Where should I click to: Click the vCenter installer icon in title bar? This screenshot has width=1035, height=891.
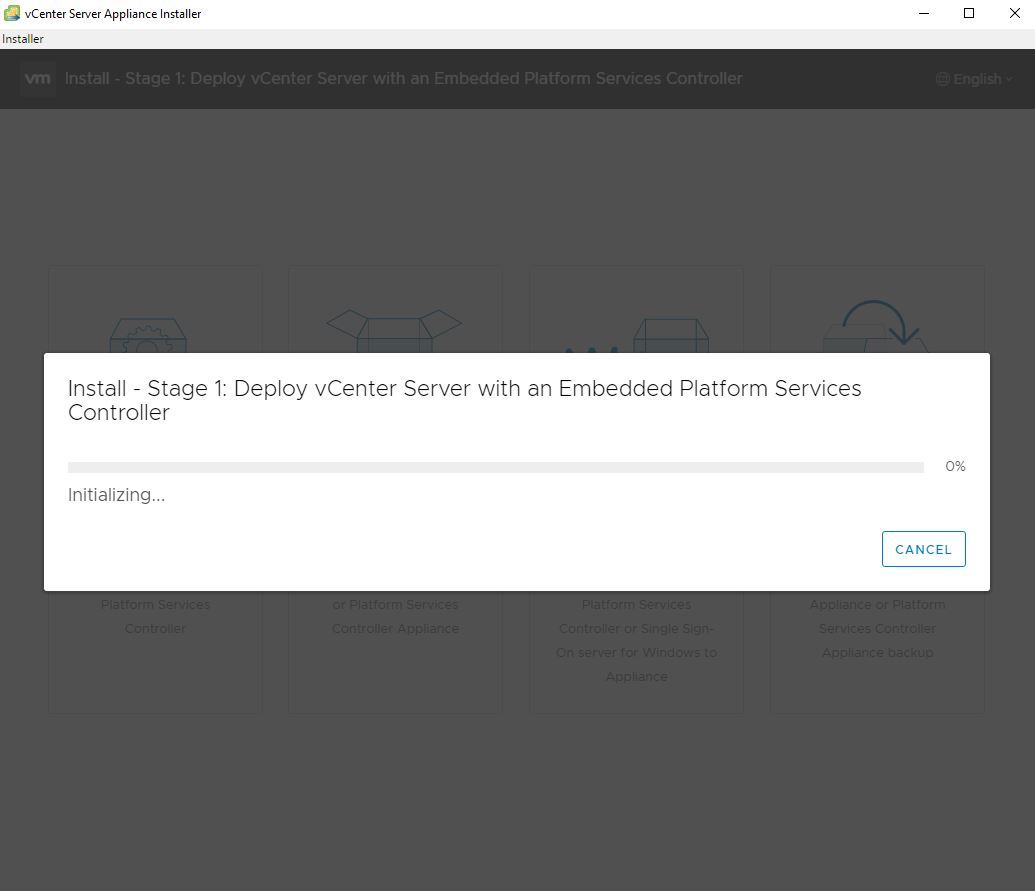[12, 13]
